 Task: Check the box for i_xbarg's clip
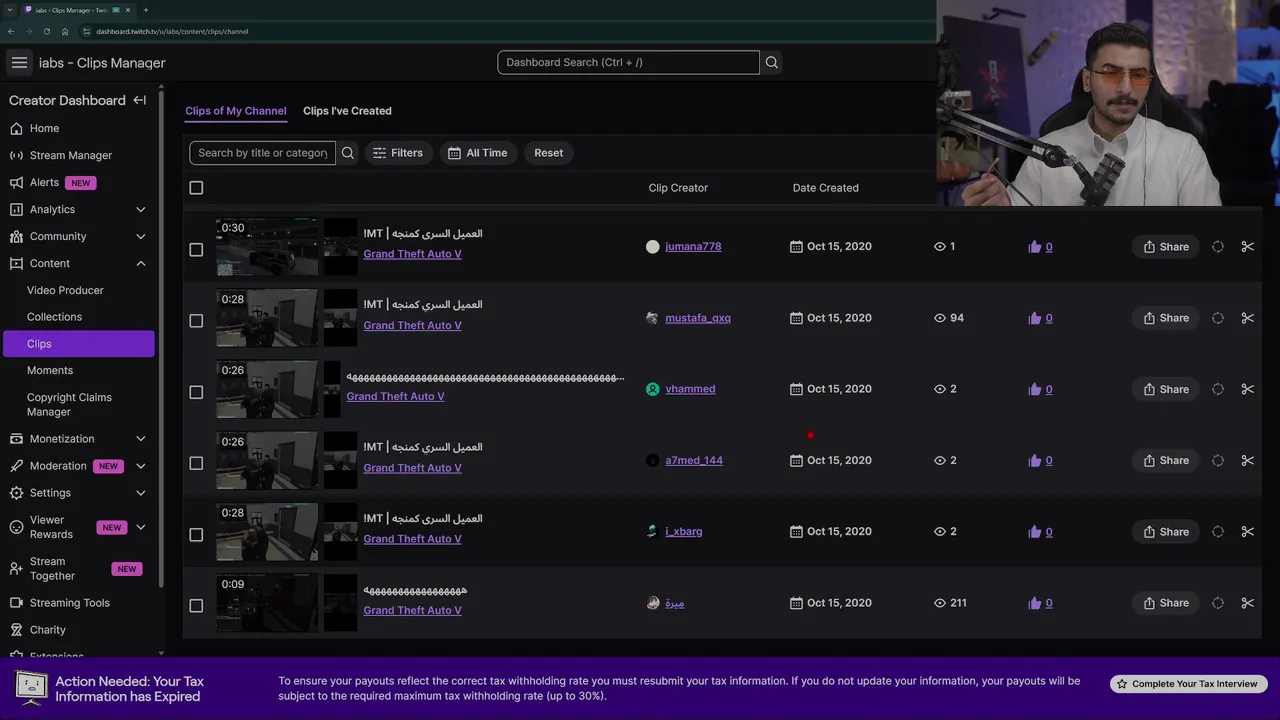[196, 534]
